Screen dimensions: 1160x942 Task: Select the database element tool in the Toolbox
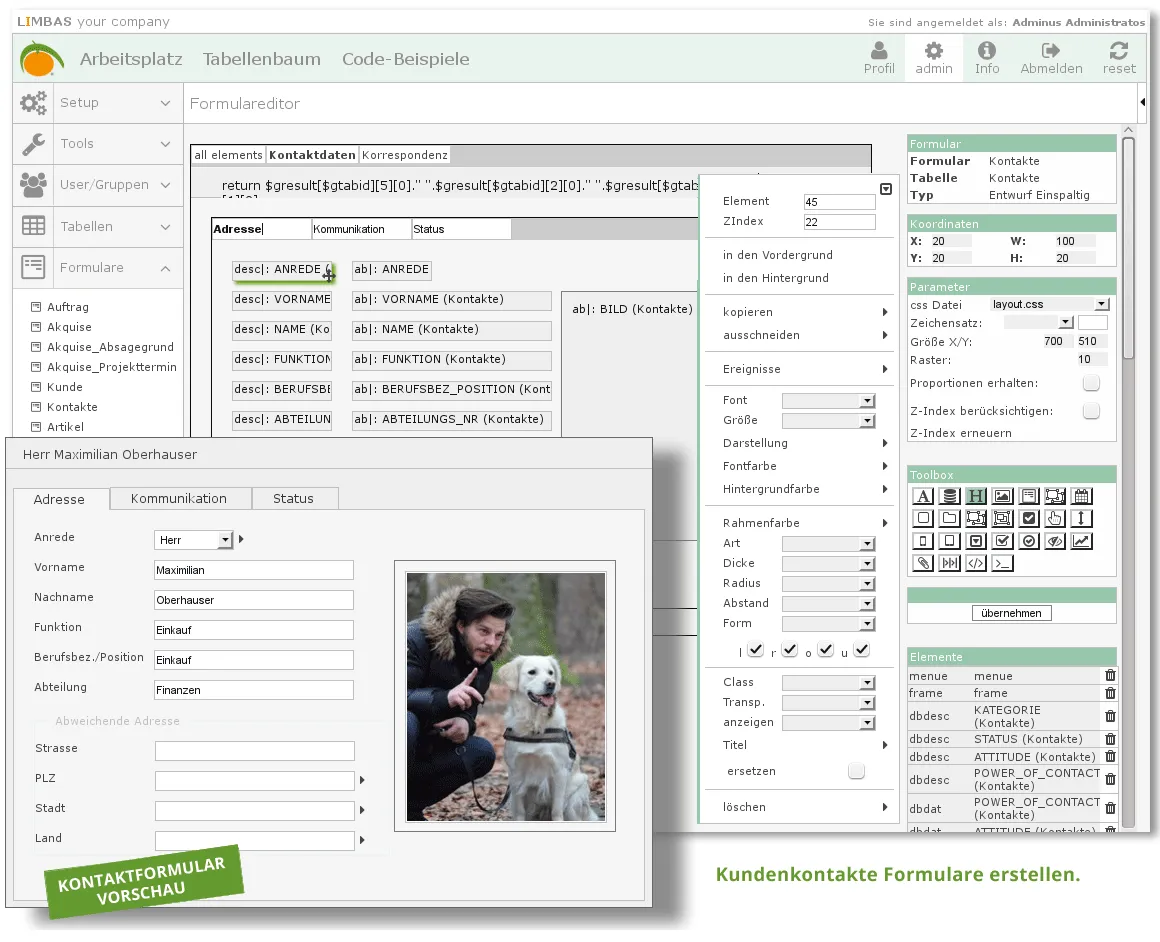pyautogui.click(x=949, y=496)
